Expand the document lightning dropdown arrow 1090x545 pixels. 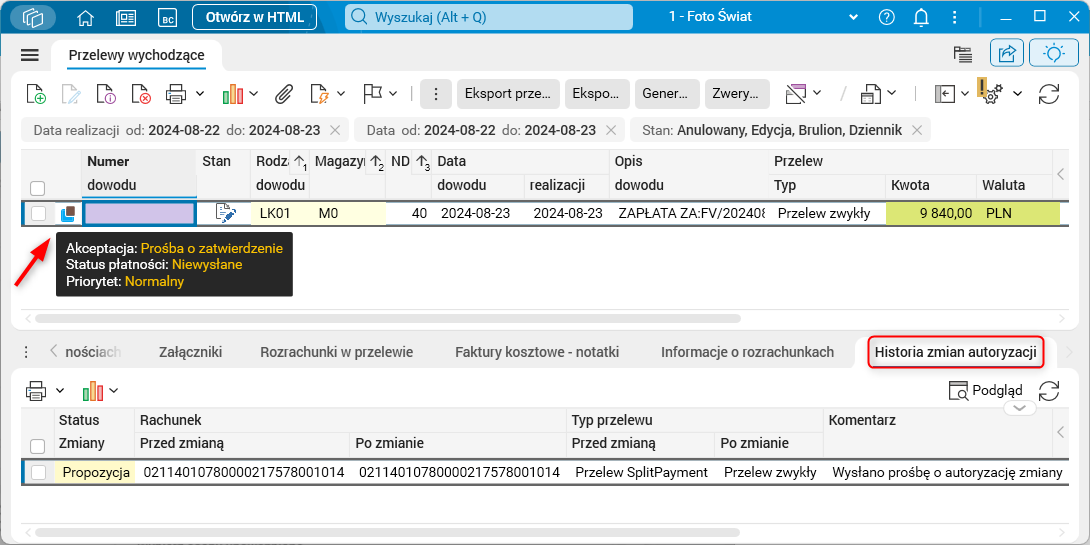(x=341, y=93)
